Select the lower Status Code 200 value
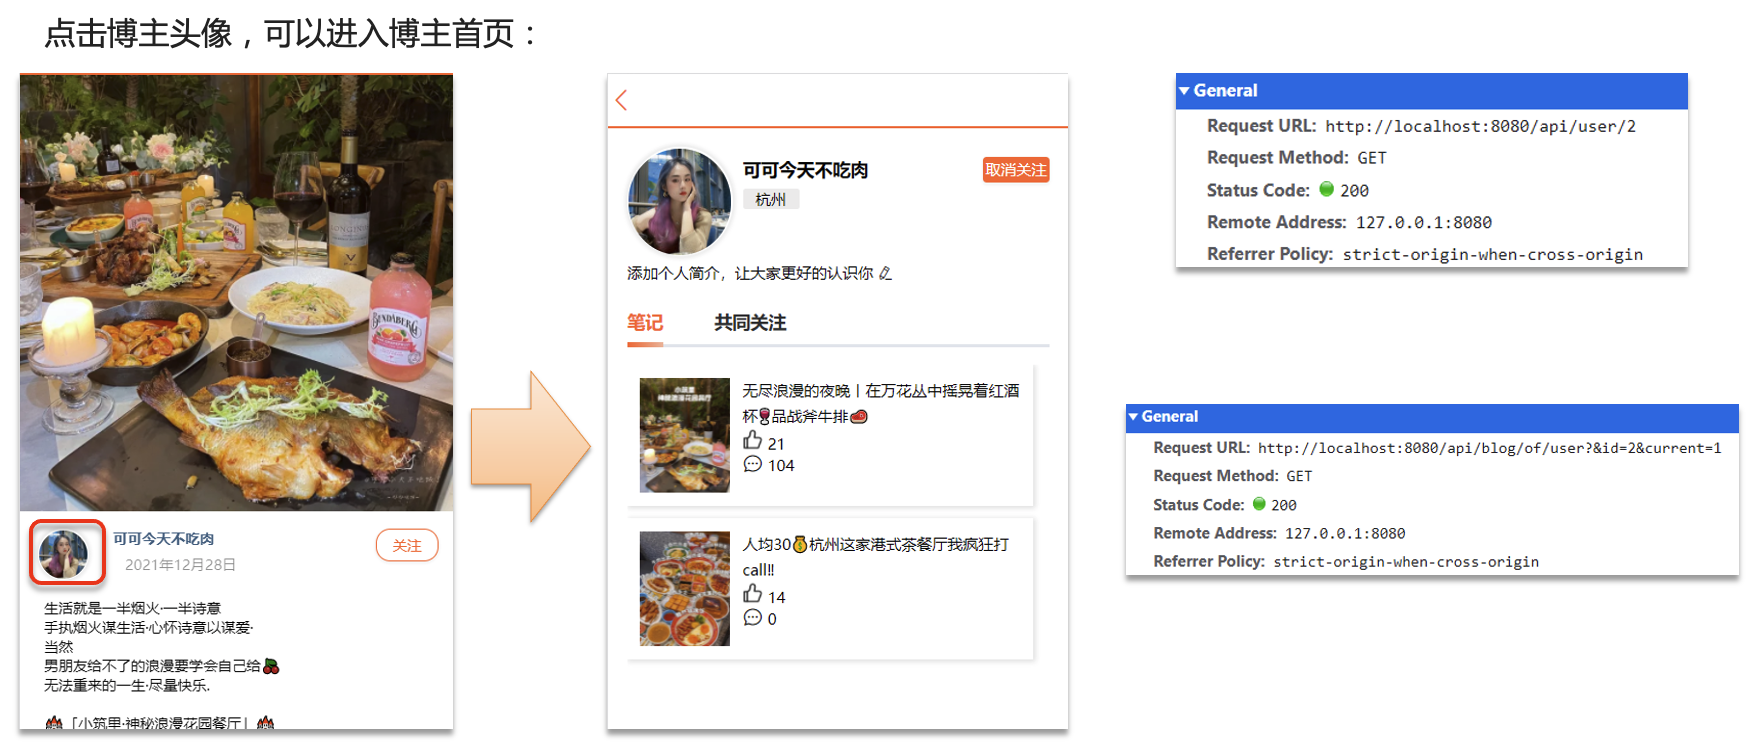This screenshot has width=1746, height=742. pyautogui.click(x=1283, y=505)
